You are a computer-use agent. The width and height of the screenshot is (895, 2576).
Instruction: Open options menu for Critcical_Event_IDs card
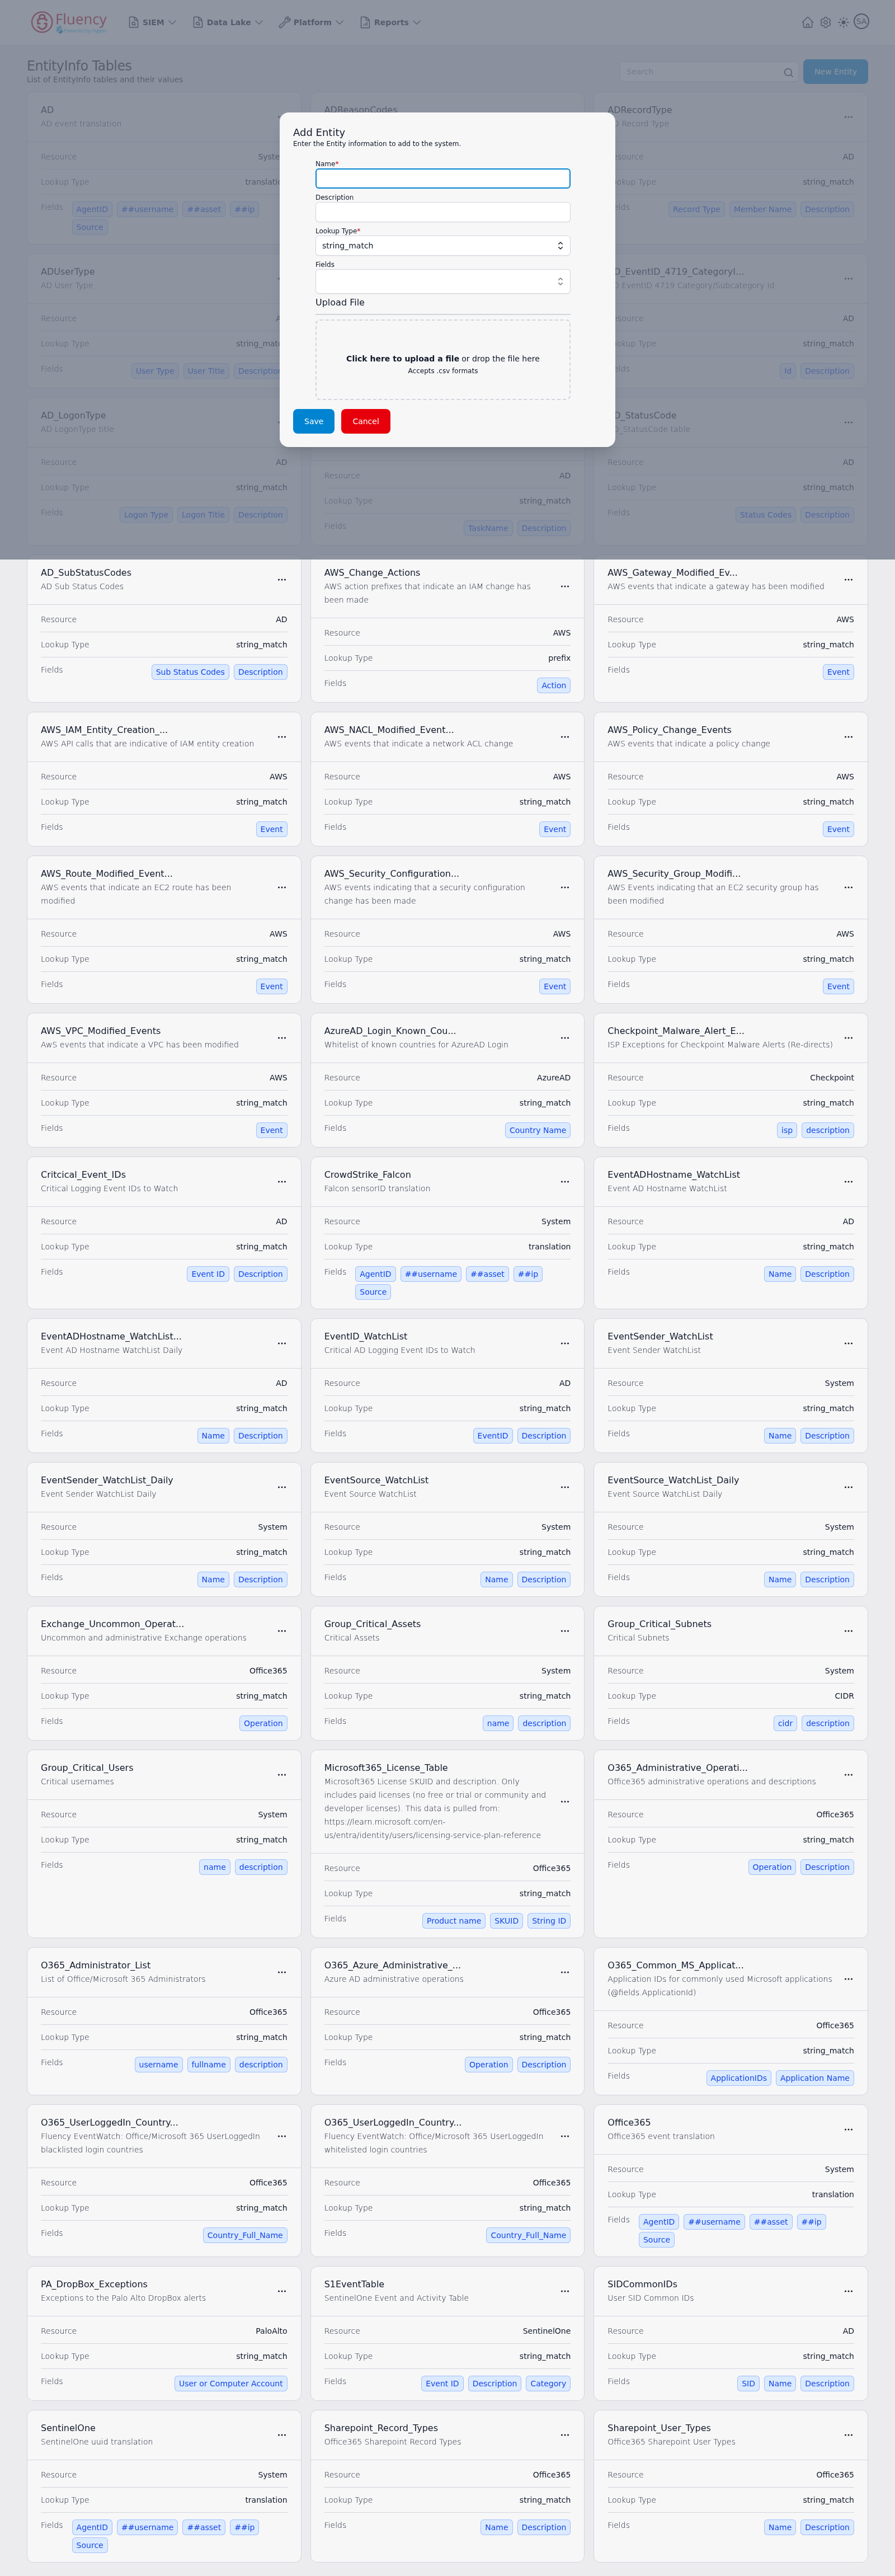point(282,1182)
